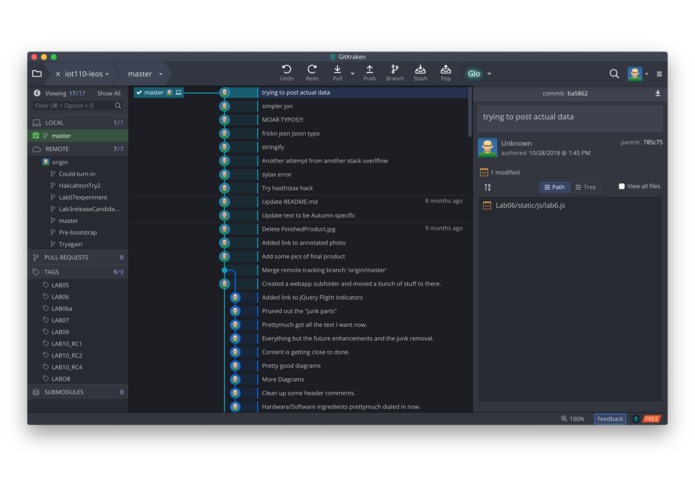Select the Lab07experiment remote branch
Image resolution: width=695 pixels, height=494 pixels.
click(83, 197)
